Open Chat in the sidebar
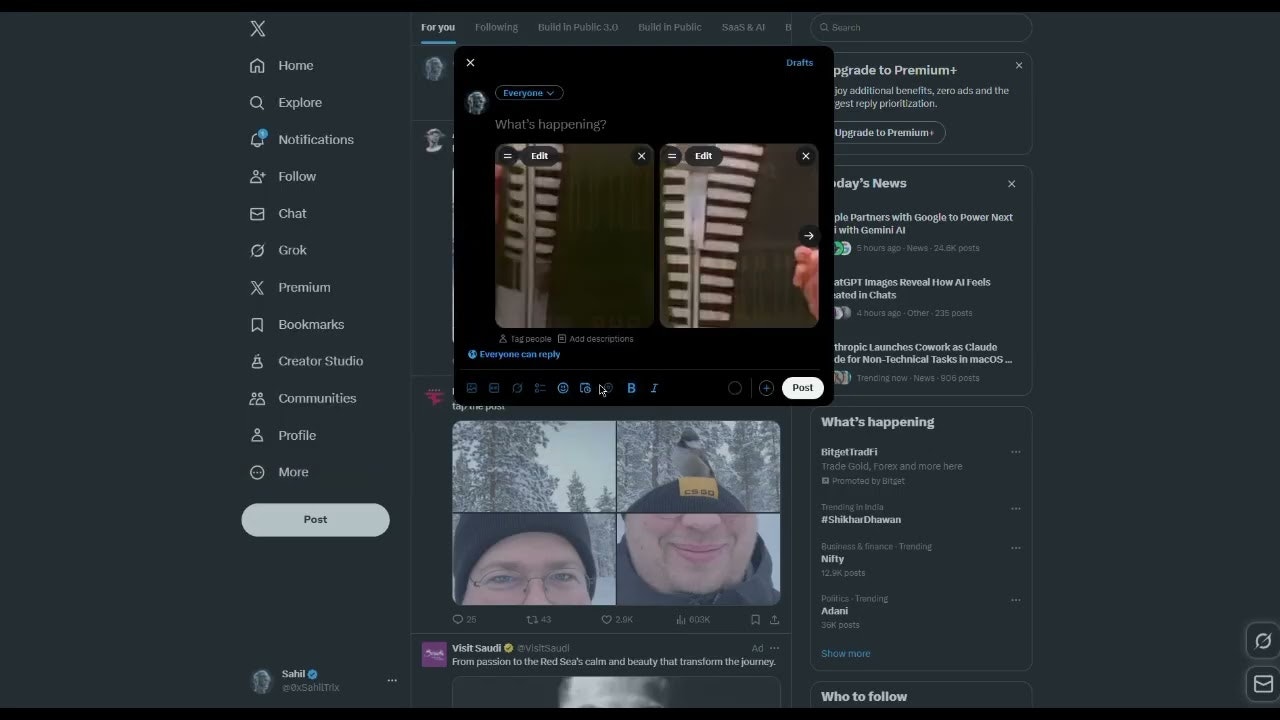 point(278,214)
